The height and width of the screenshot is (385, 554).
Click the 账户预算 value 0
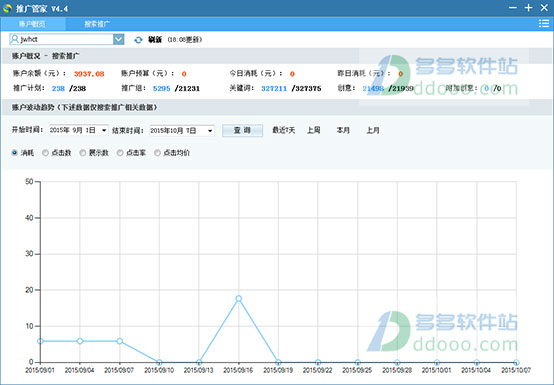pyautogui.click(x=184, y=74)
